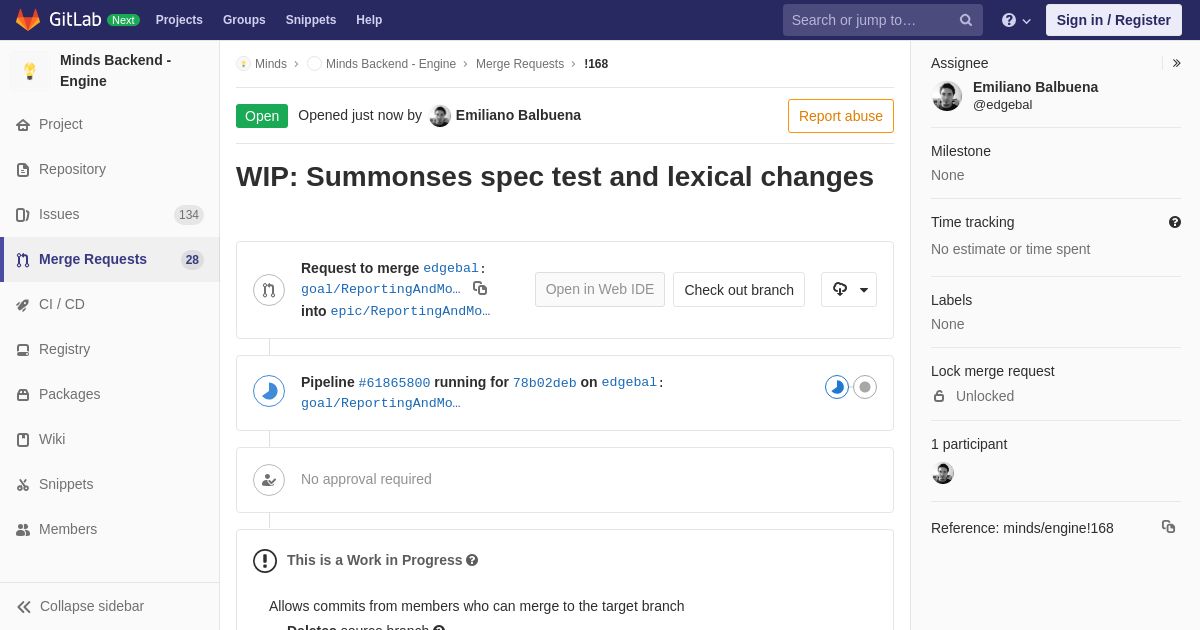1200x630 pixels.
Task: Expand the Help question mark dropdown
Action: (1016, 20)
